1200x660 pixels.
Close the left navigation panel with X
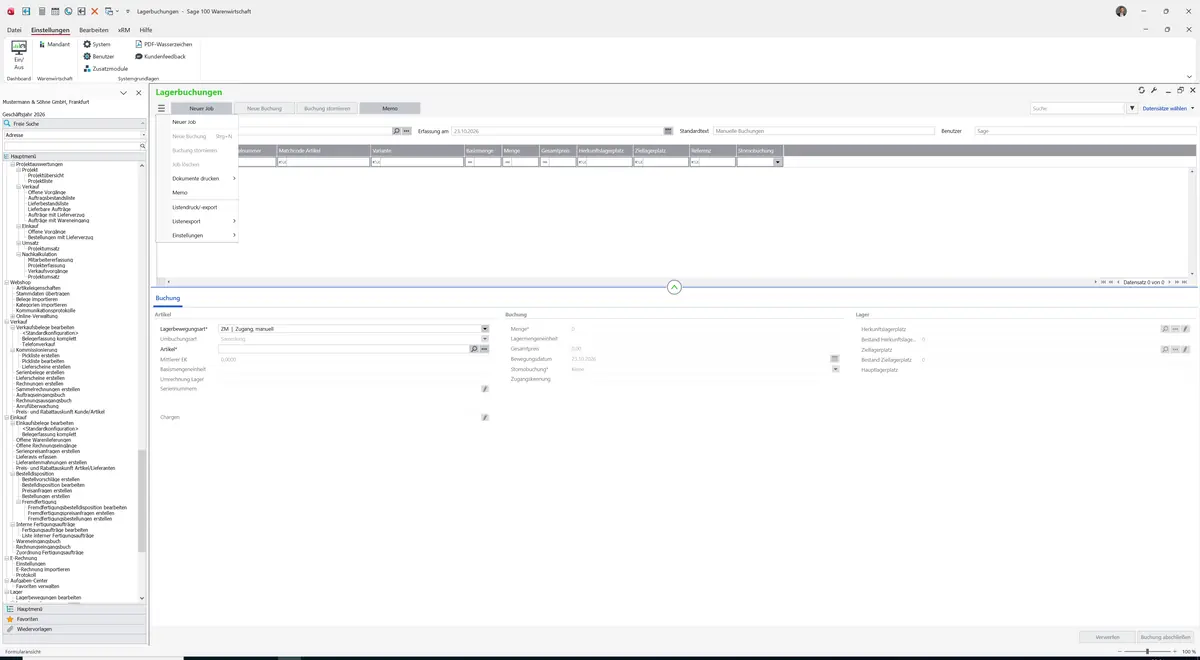click(x=138, y=93)
